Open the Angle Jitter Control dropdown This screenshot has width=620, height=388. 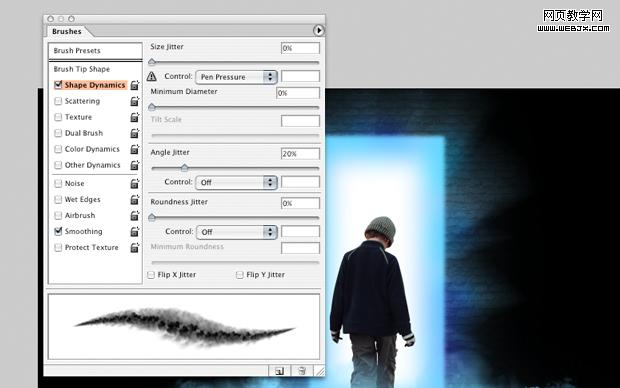[236, 182]
